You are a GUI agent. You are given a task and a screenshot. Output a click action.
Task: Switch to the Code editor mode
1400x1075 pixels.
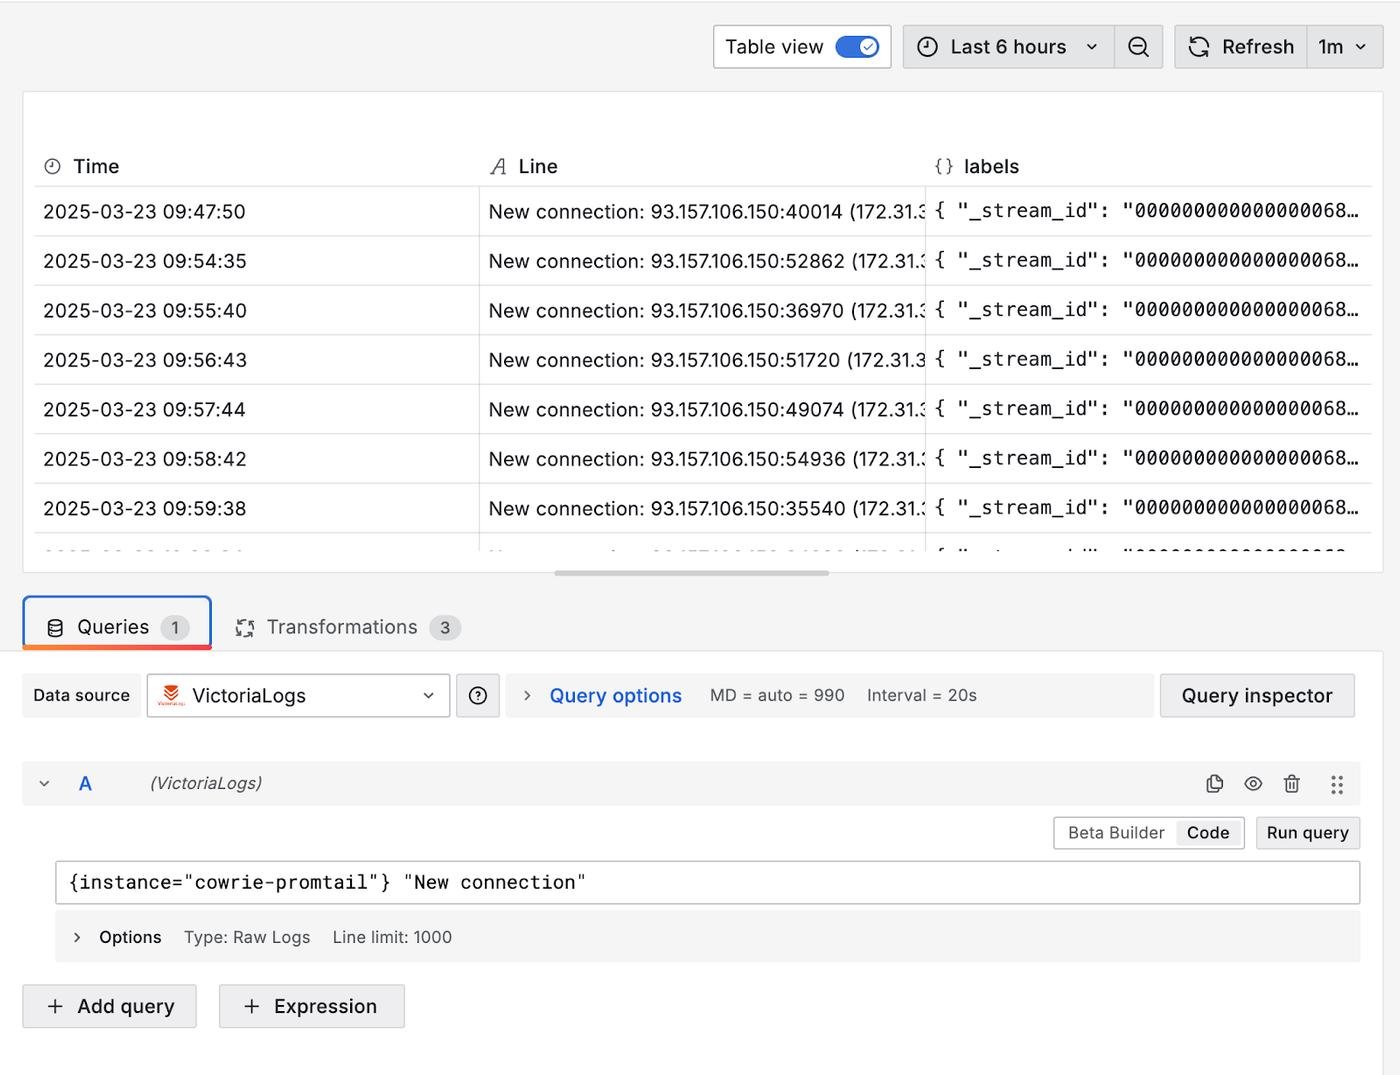pos(1208,833)
